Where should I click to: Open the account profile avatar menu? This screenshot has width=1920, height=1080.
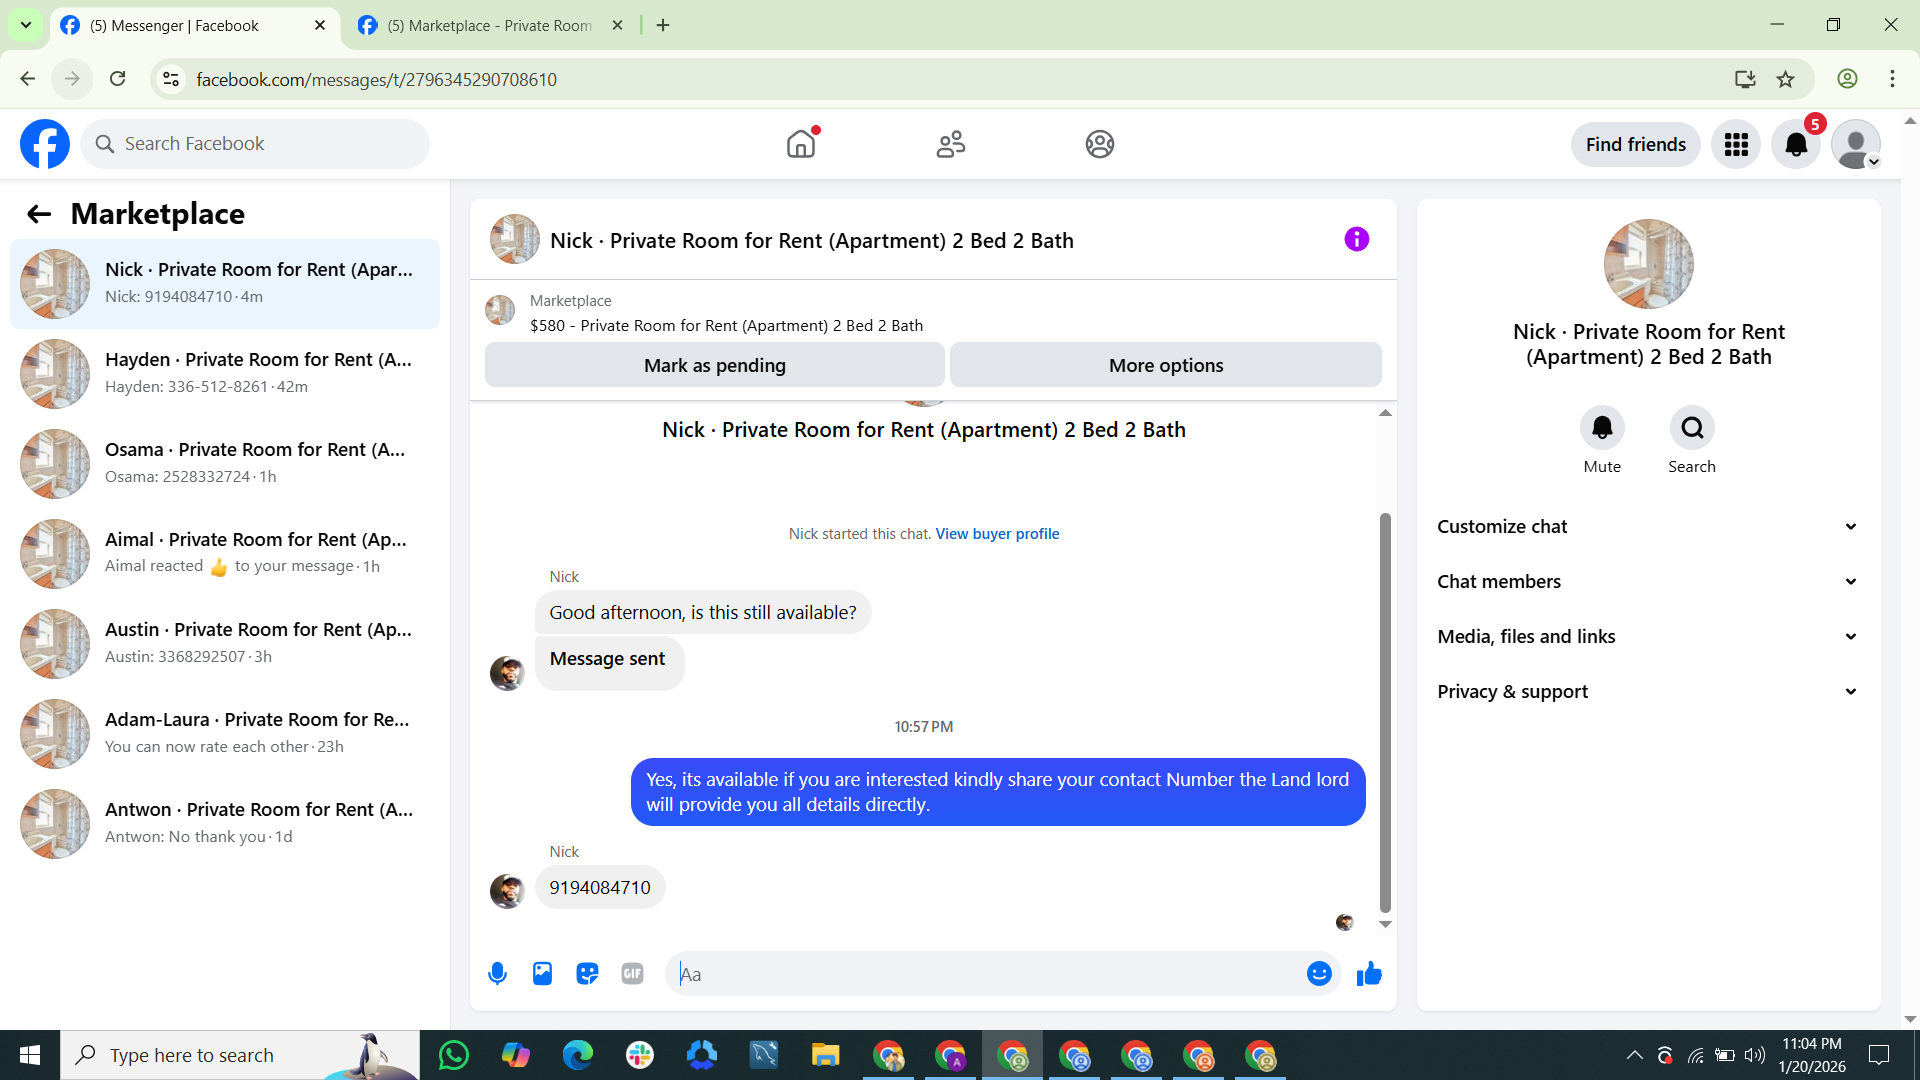tap(1856, 145)
